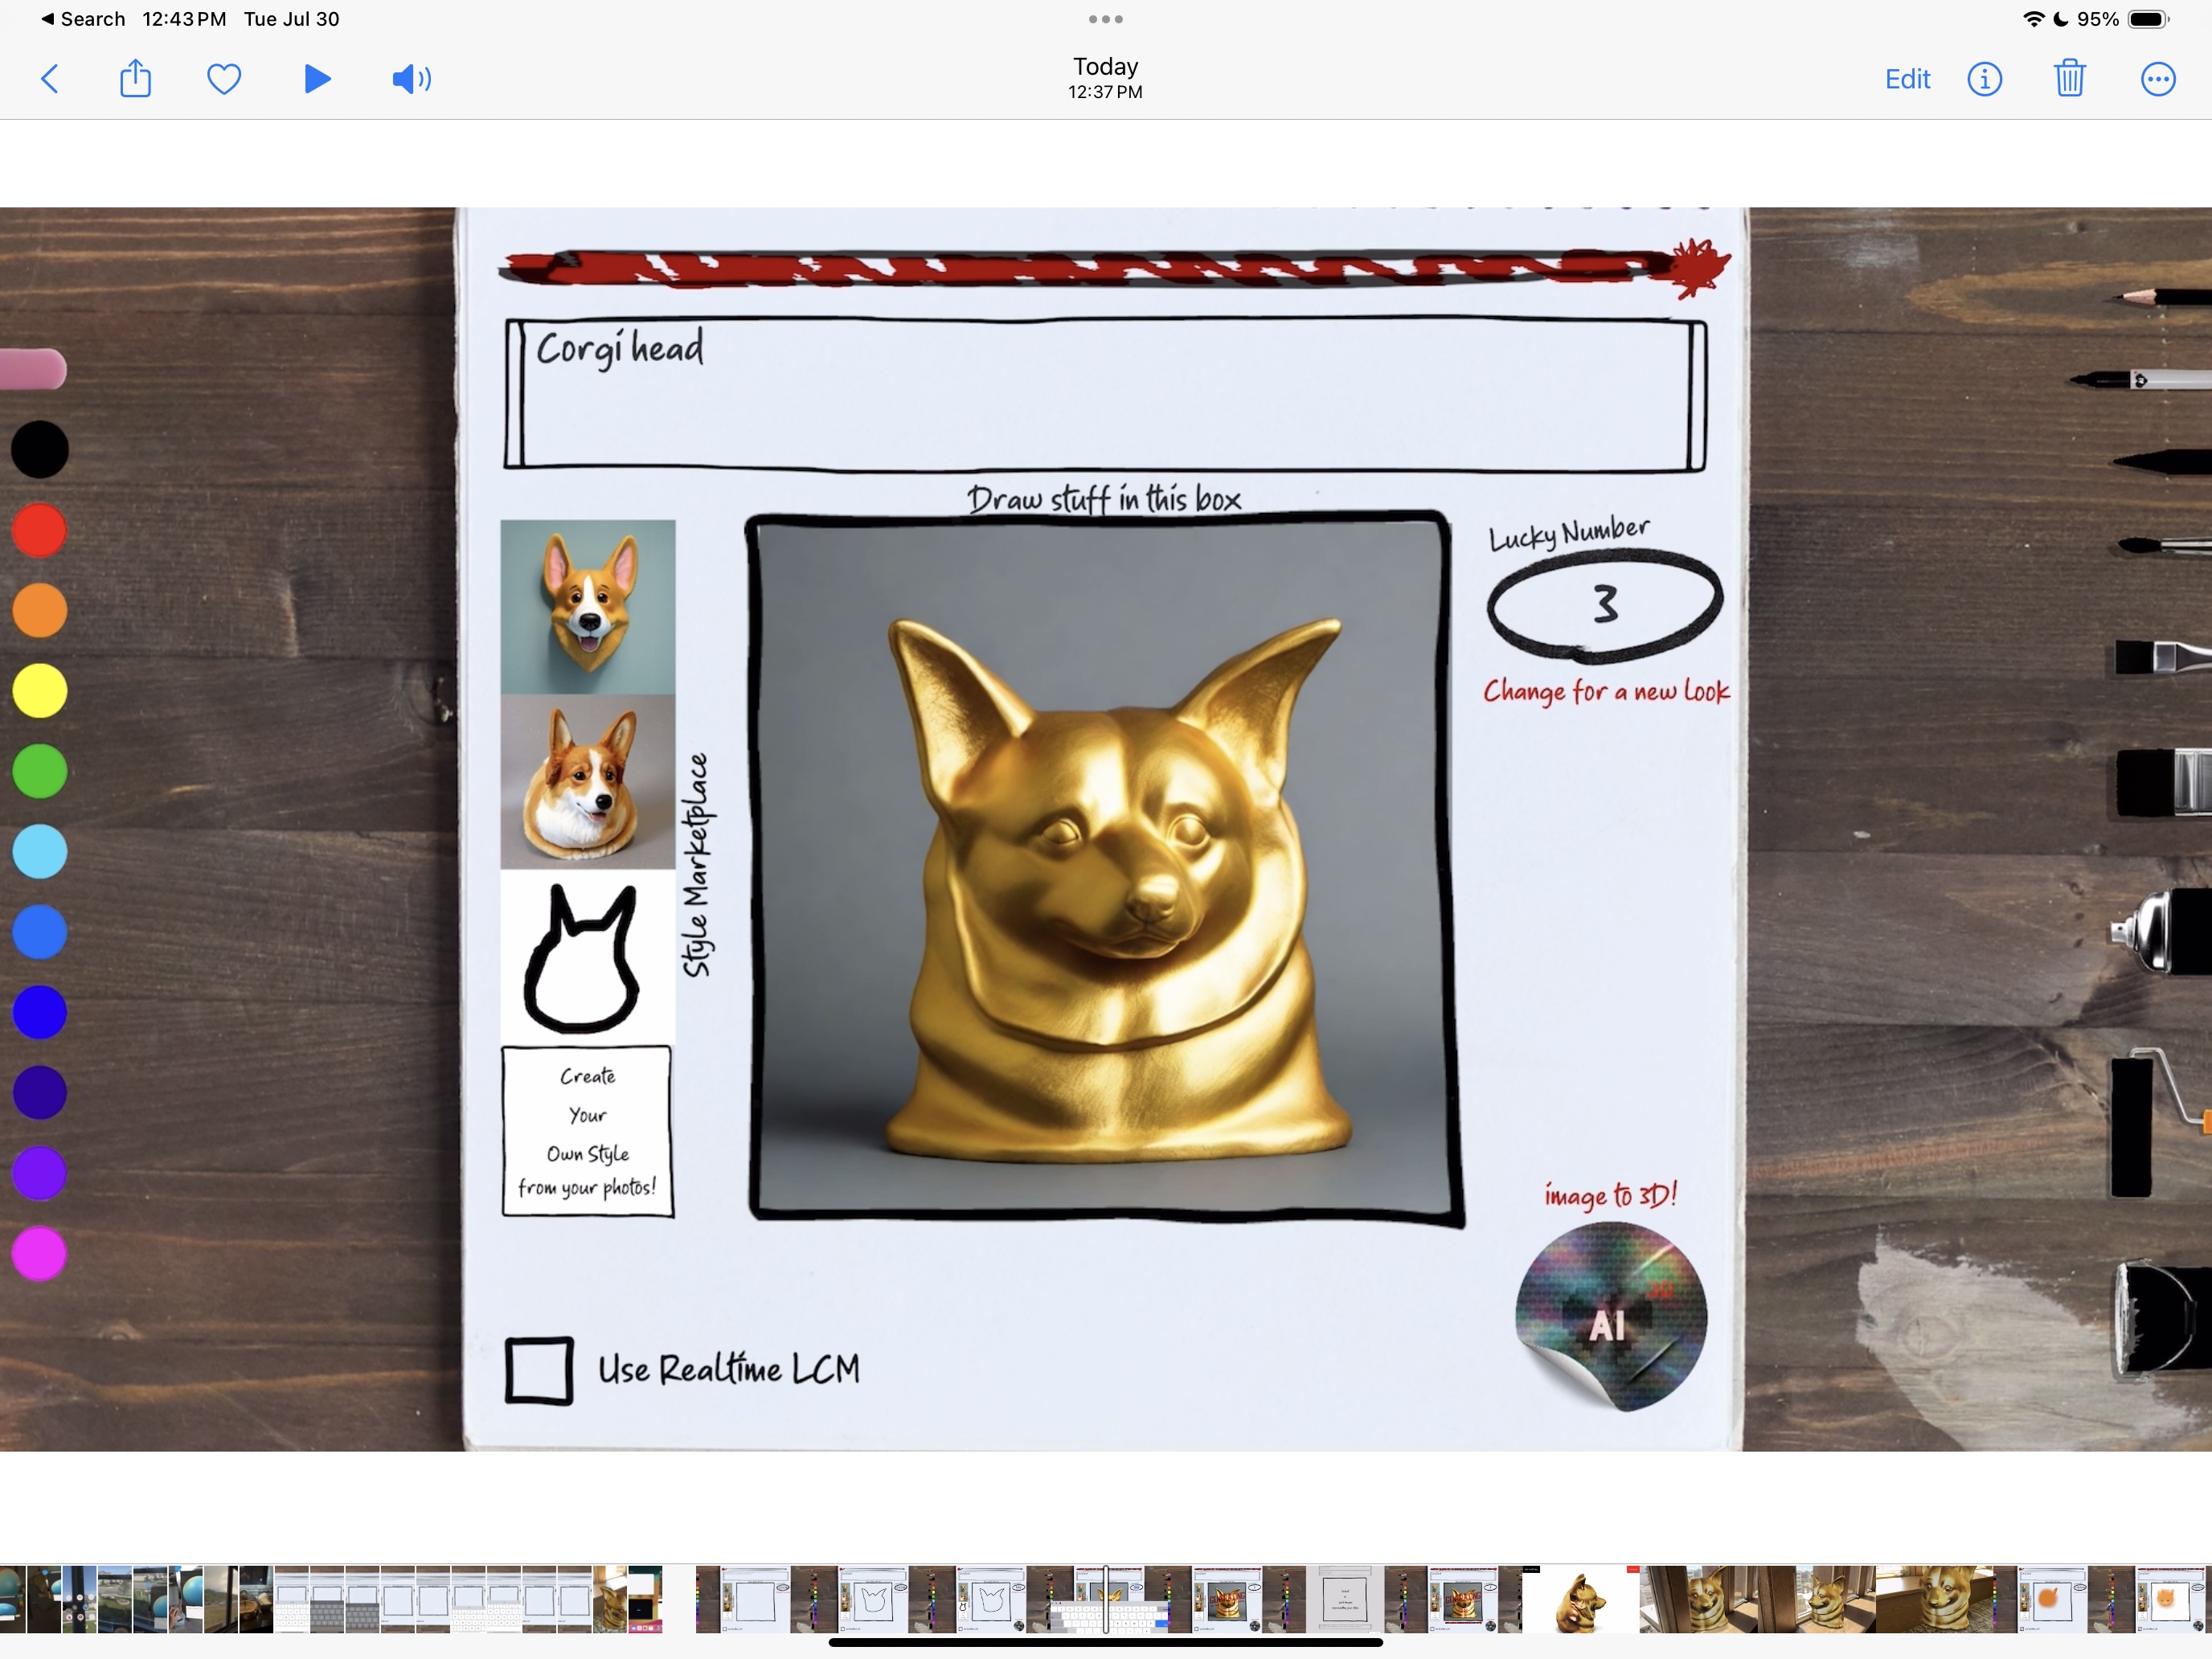The width and height of the screenshot is (2212, 1659).
Task: Tap Edit in the top bar
Action: click(x=1907, y=79)
